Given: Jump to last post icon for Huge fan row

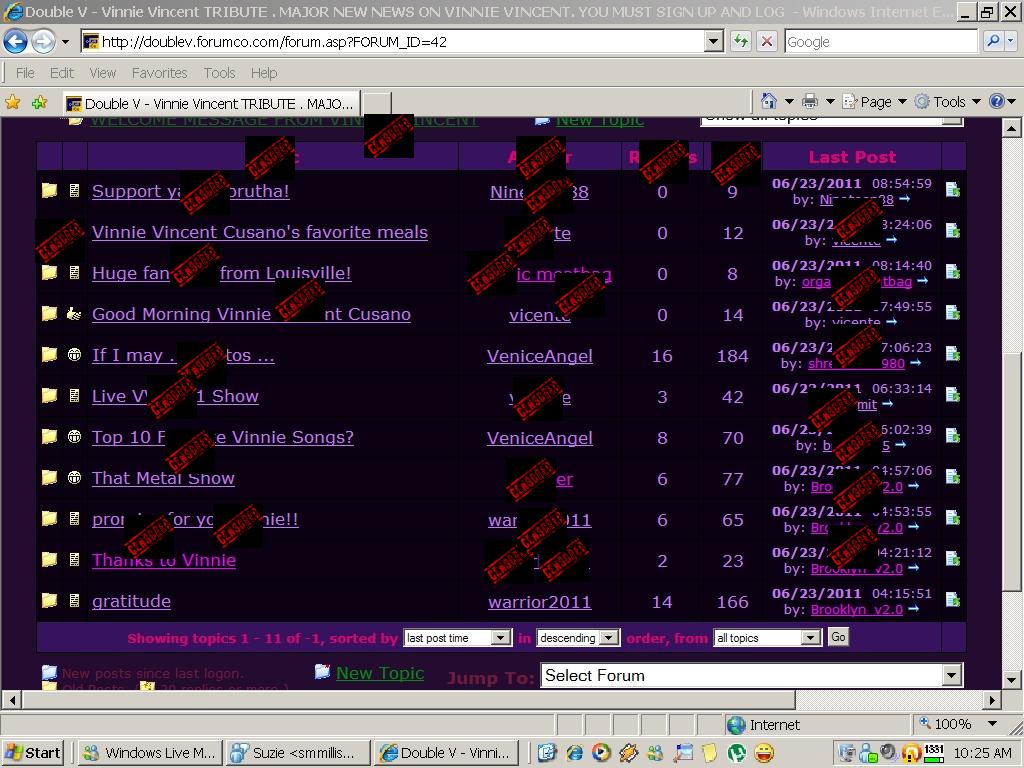Looking at the screenshot, I should coord(953,272).
